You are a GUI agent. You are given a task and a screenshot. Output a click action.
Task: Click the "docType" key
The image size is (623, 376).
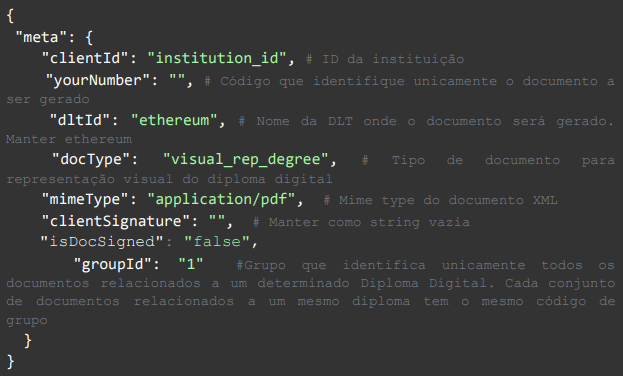[x=91, y=160]
